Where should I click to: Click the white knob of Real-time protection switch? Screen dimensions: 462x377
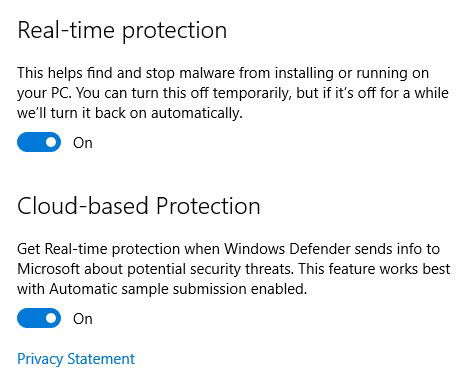(51, 142)
